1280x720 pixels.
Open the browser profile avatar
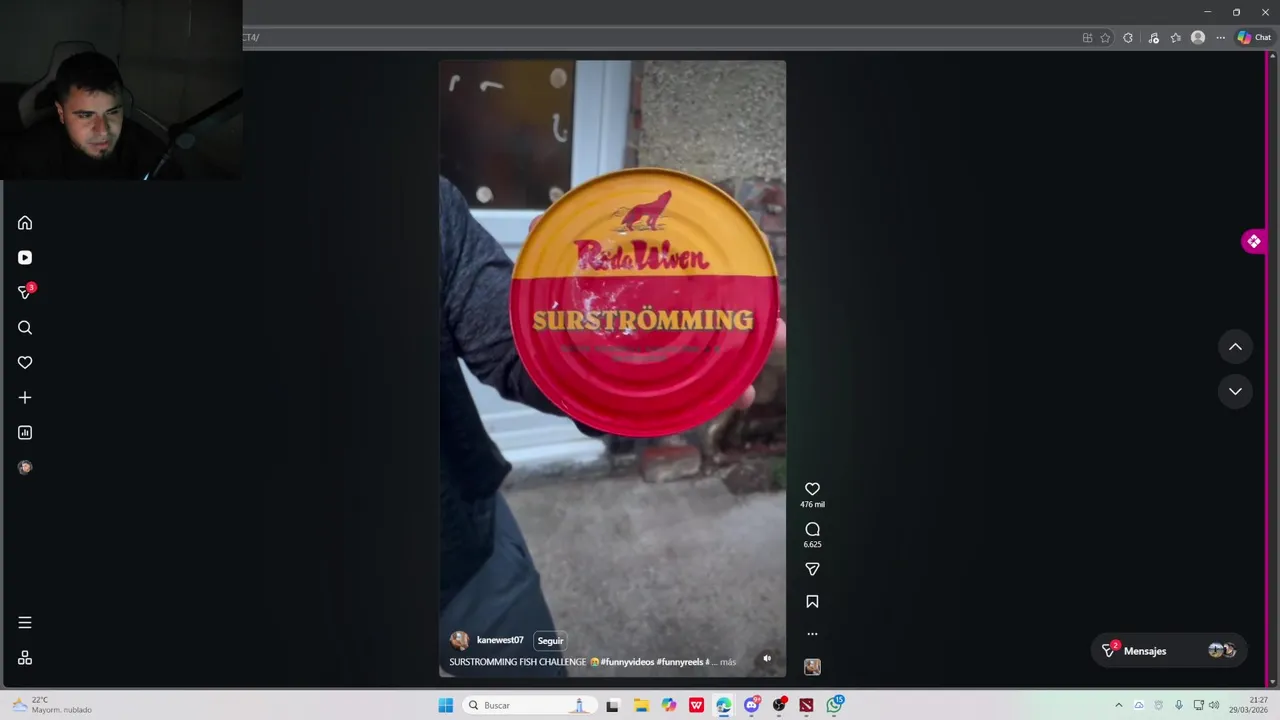(x=1198, y=38)
